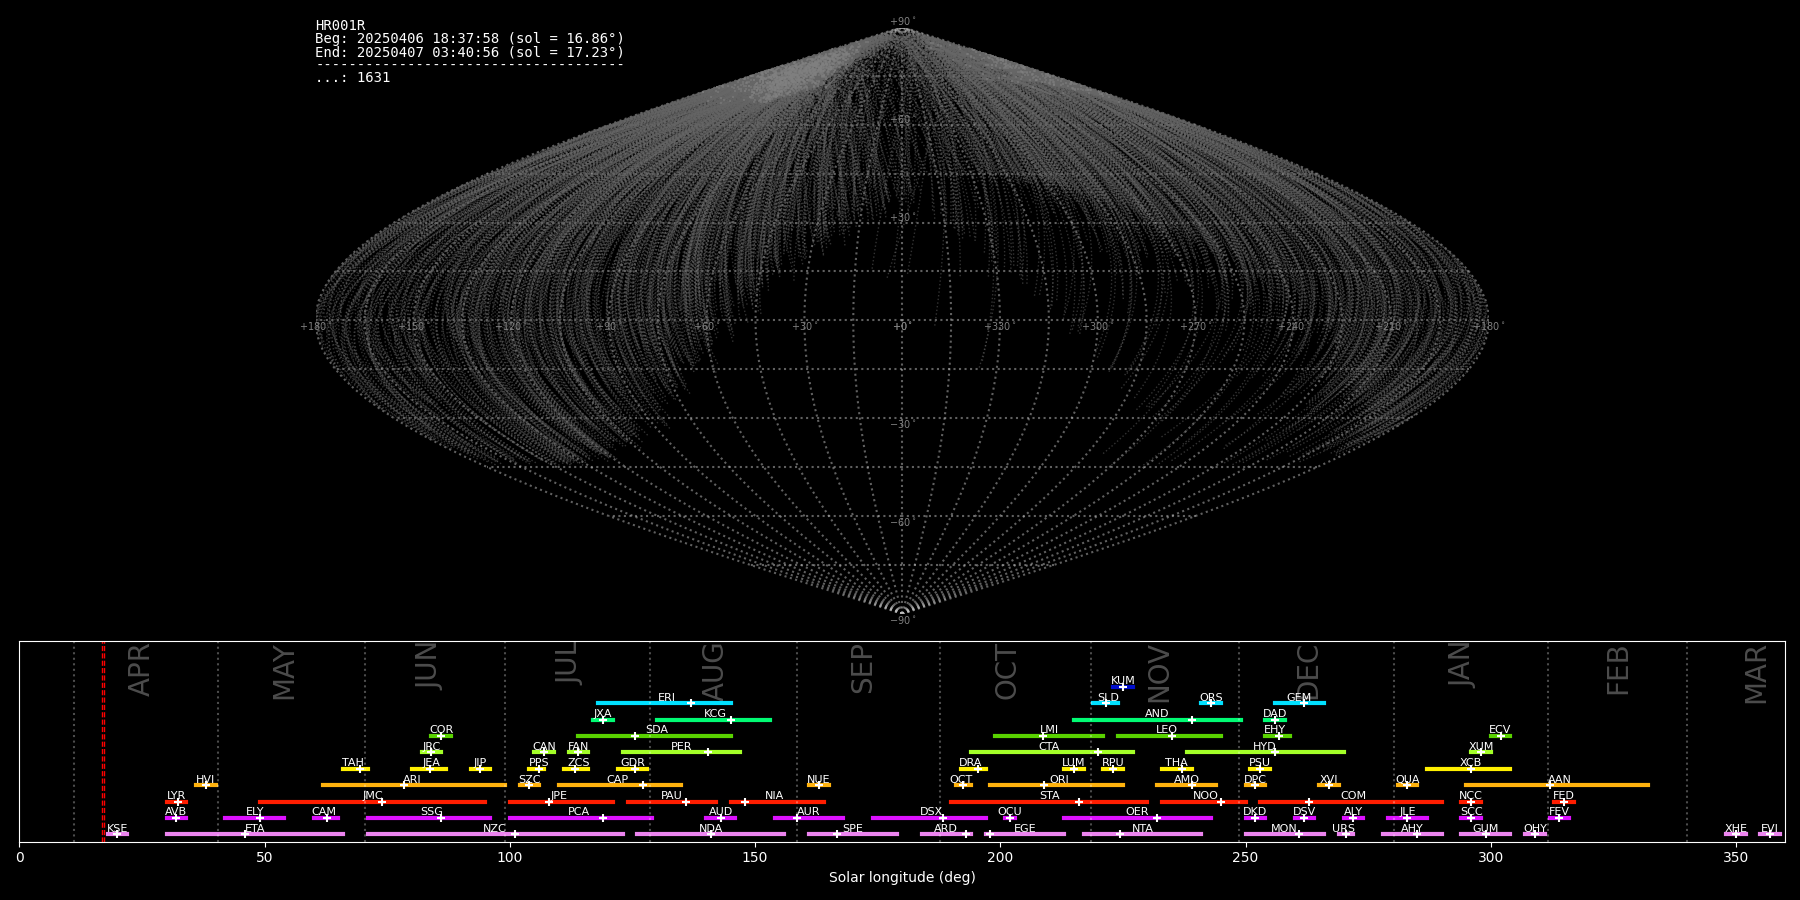The image size is (1800, 900).
Task: Click the TAH shower label
Action: [x=353, y=763]
